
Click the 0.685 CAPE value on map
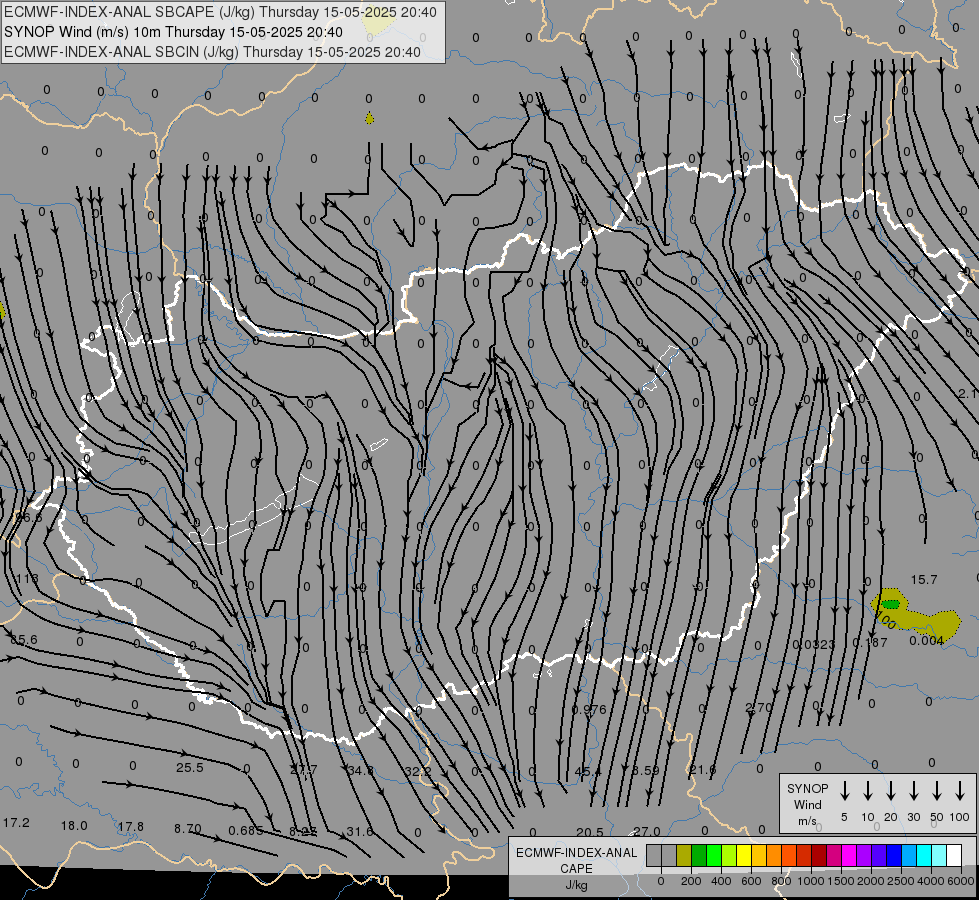(246, 831)
